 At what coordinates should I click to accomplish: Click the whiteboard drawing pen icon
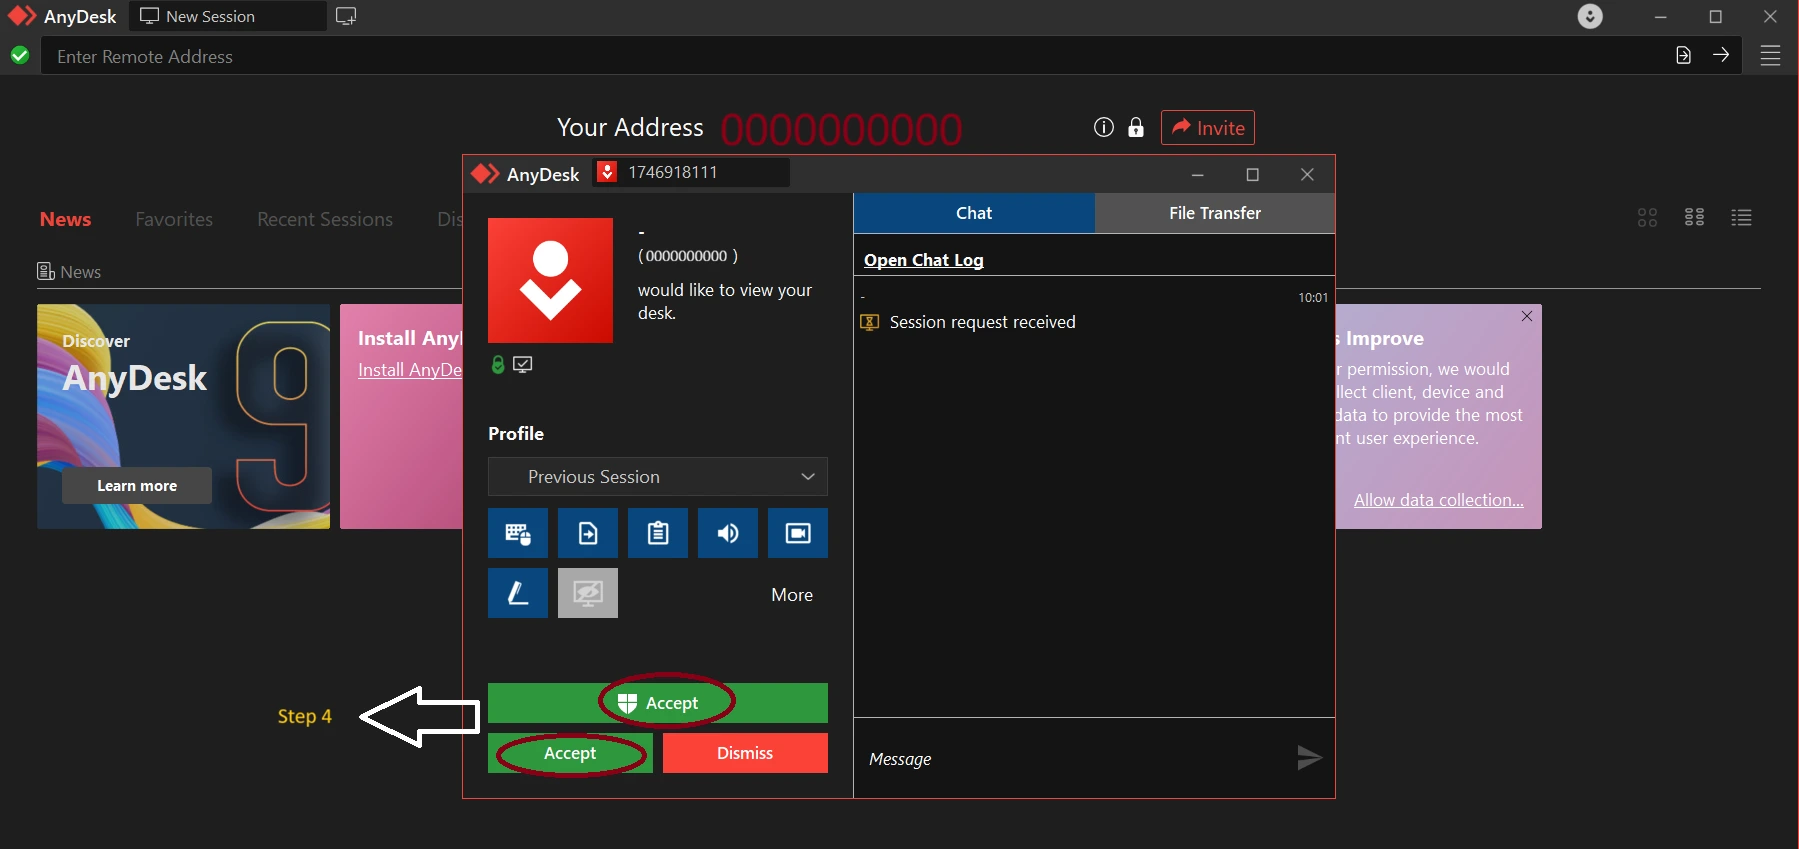tap(517, 593)
